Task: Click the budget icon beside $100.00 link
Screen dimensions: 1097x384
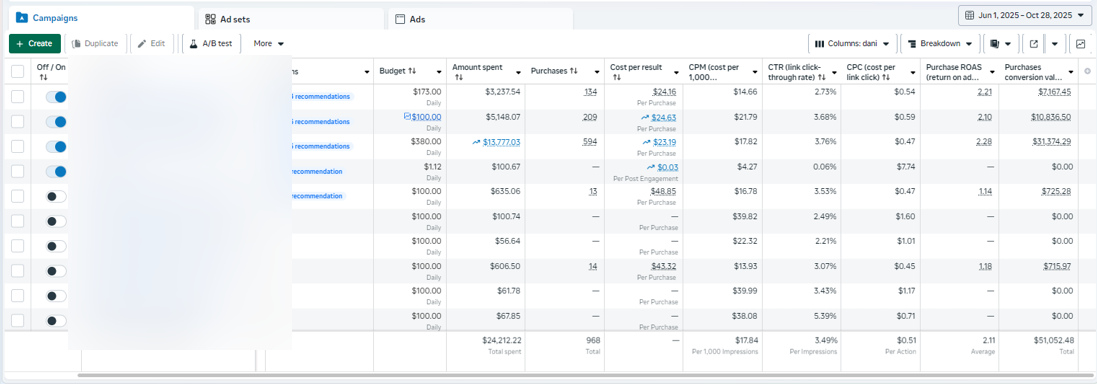Action: coord(407,117)
